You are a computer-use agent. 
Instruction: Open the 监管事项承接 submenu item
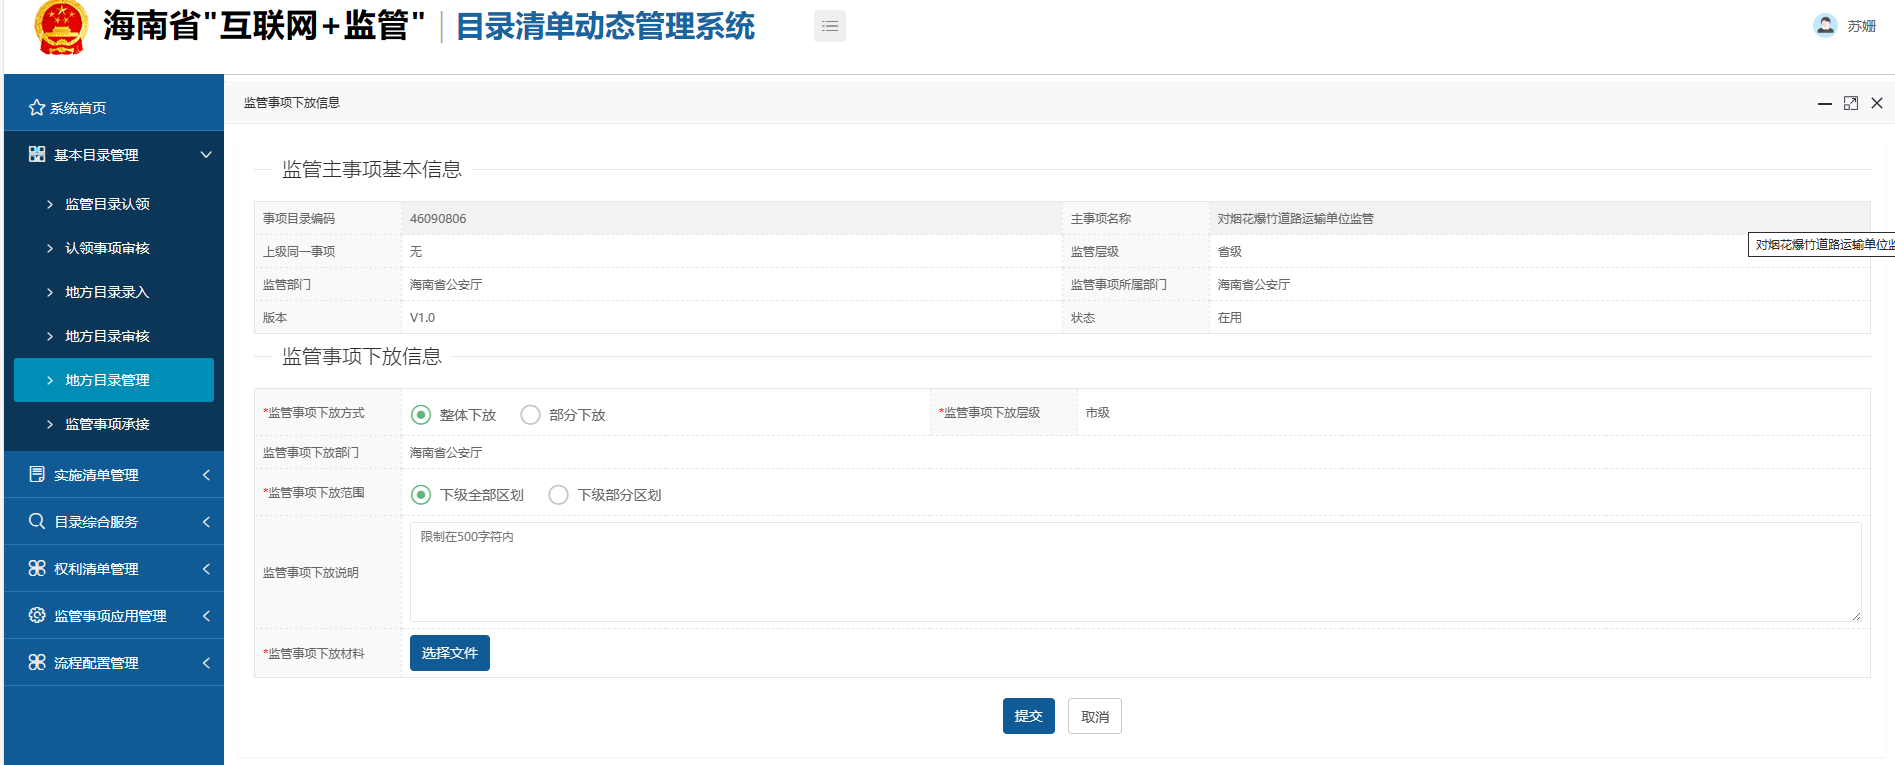coord(114,424)
